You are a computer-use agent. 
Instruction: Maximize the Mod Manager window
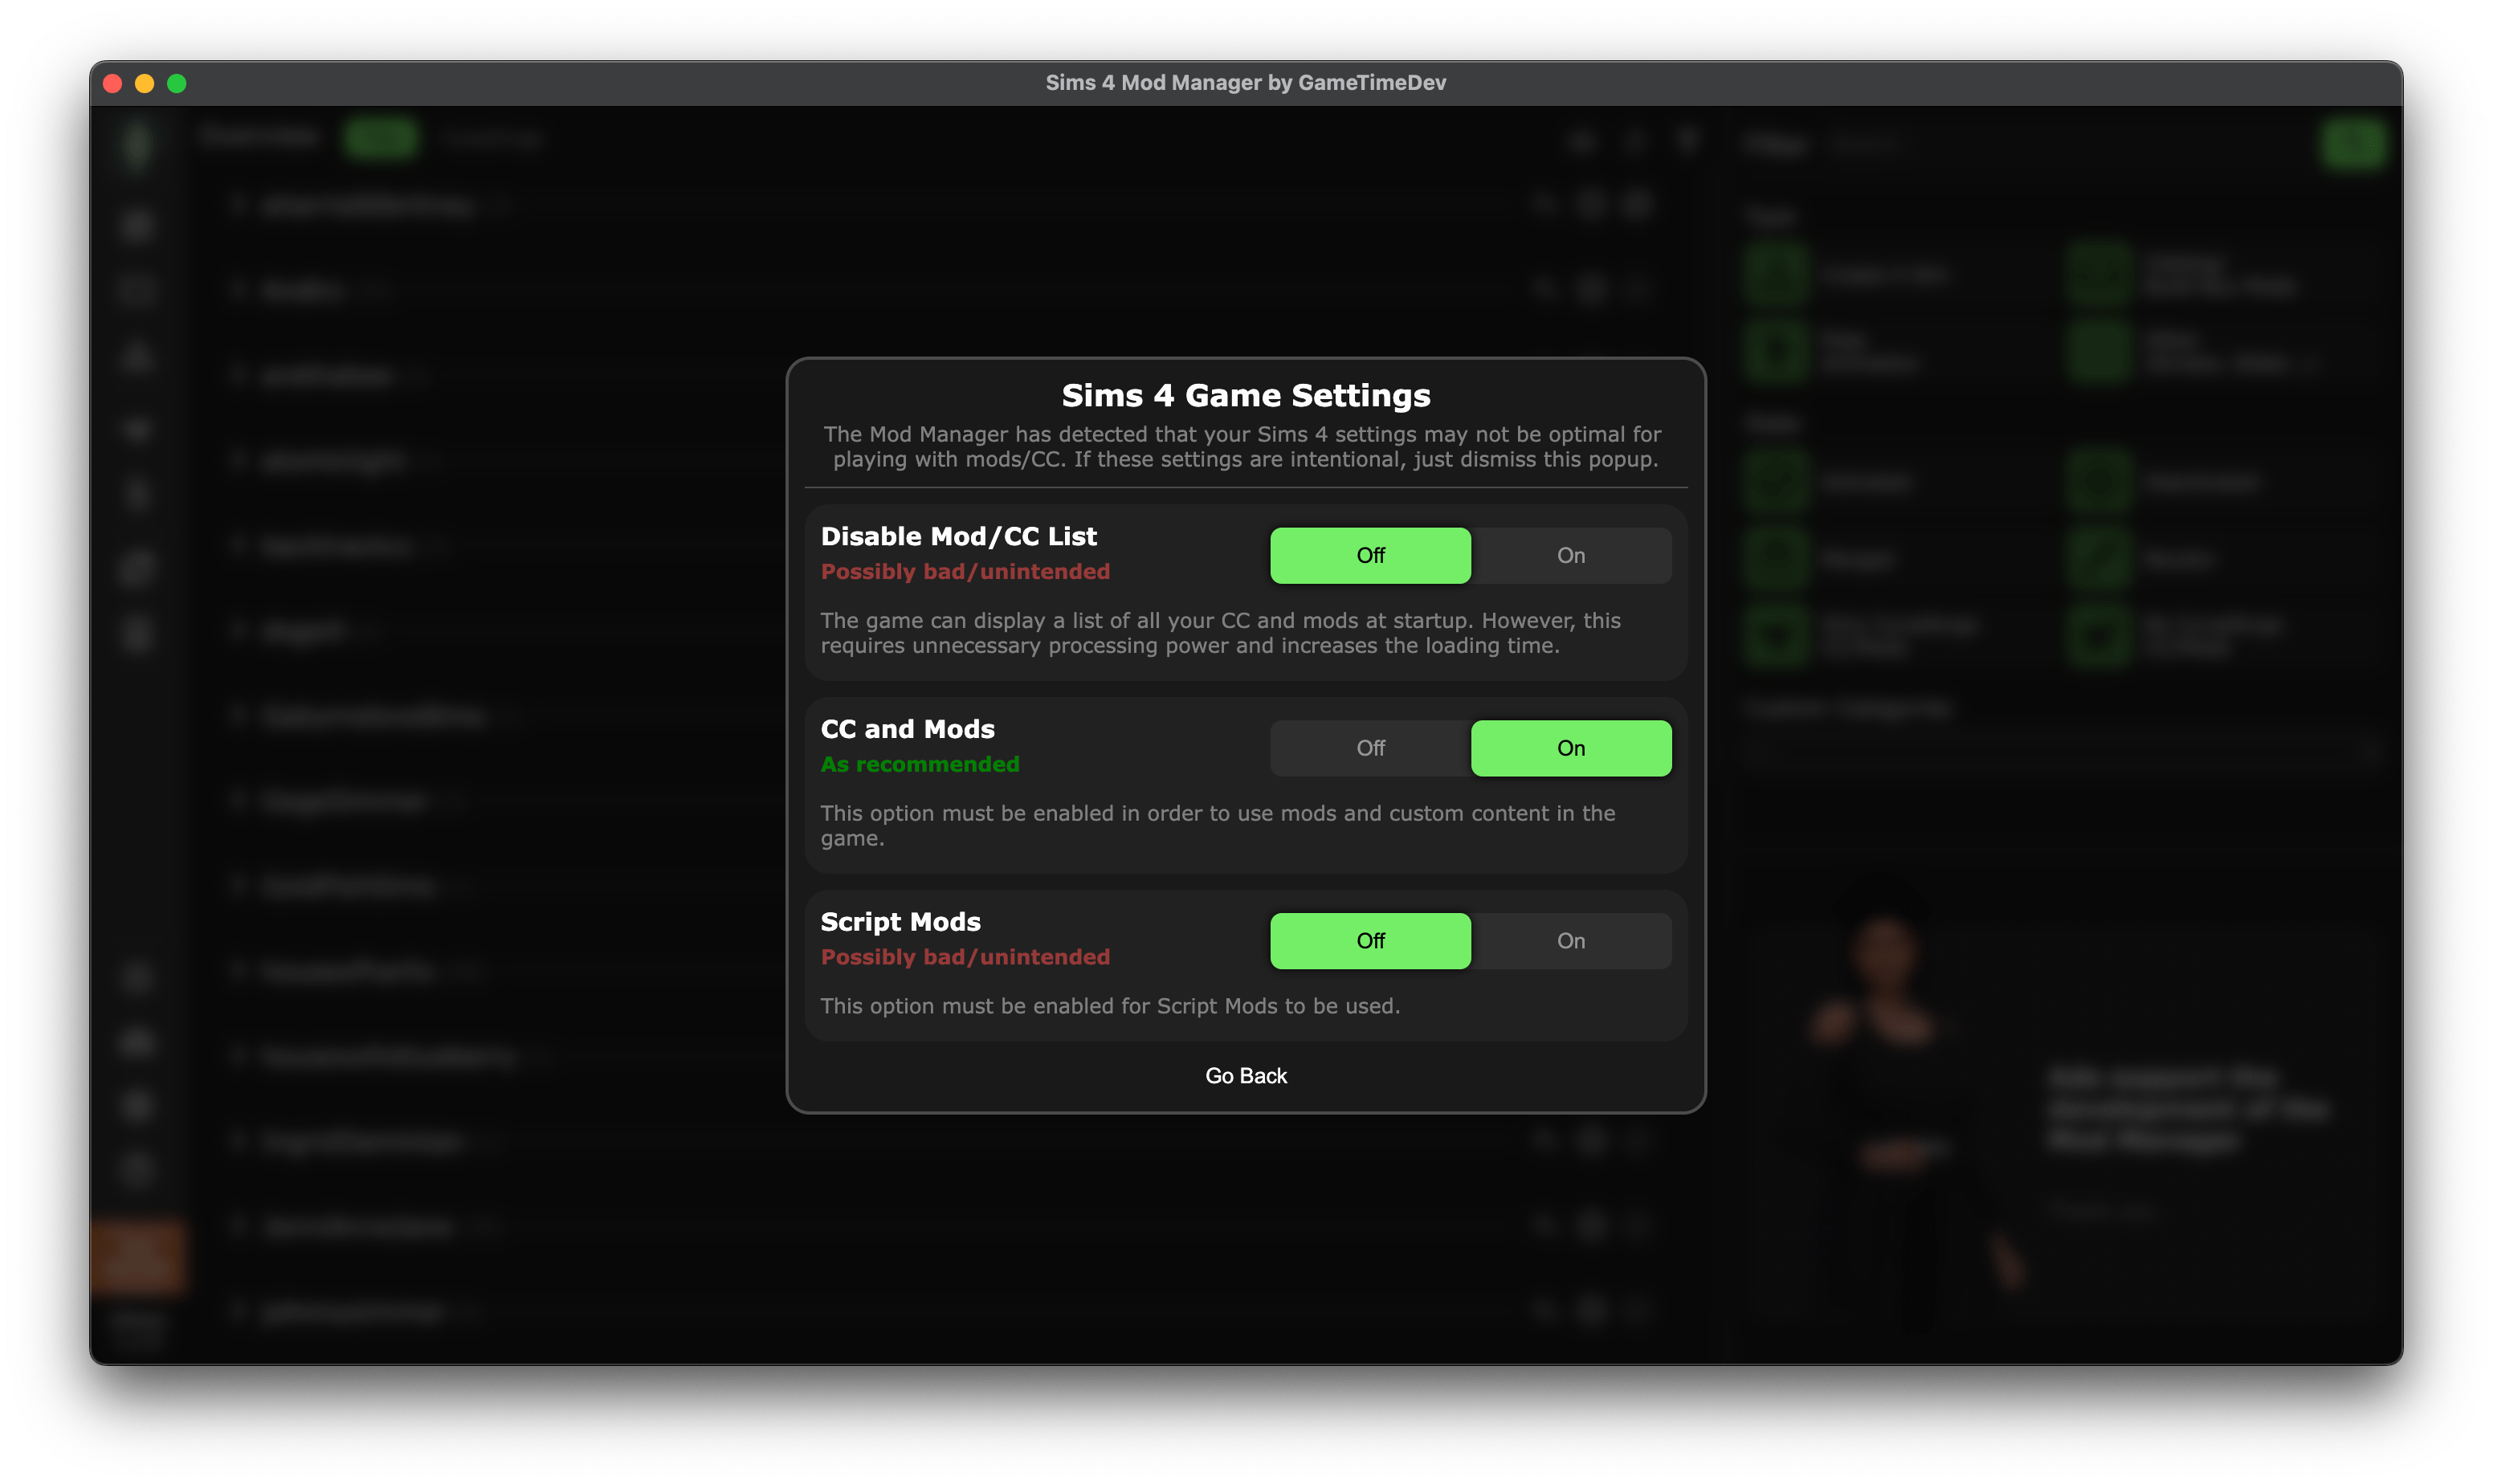[177, 84]
